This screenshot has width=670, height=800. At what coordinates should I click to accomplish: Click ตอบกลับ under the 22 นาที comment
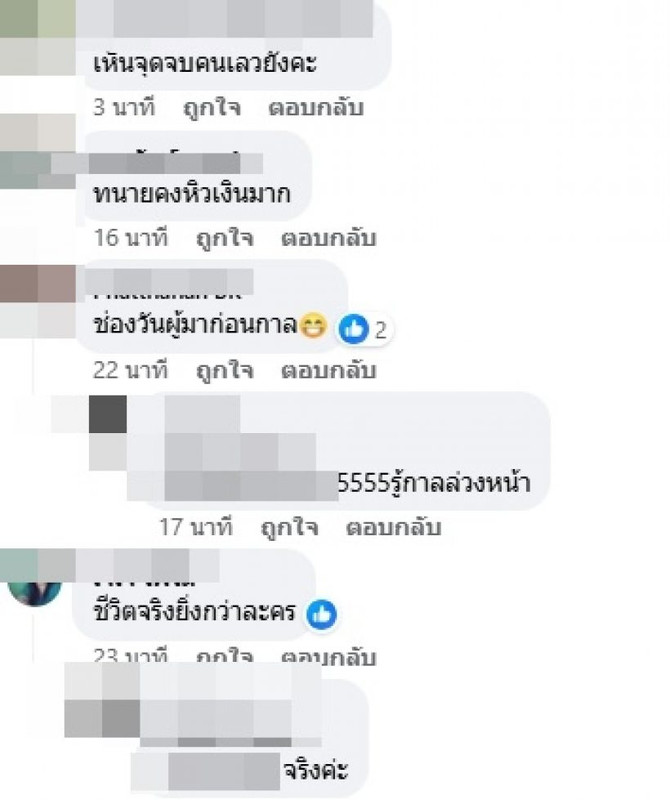(x=329, y=370)
